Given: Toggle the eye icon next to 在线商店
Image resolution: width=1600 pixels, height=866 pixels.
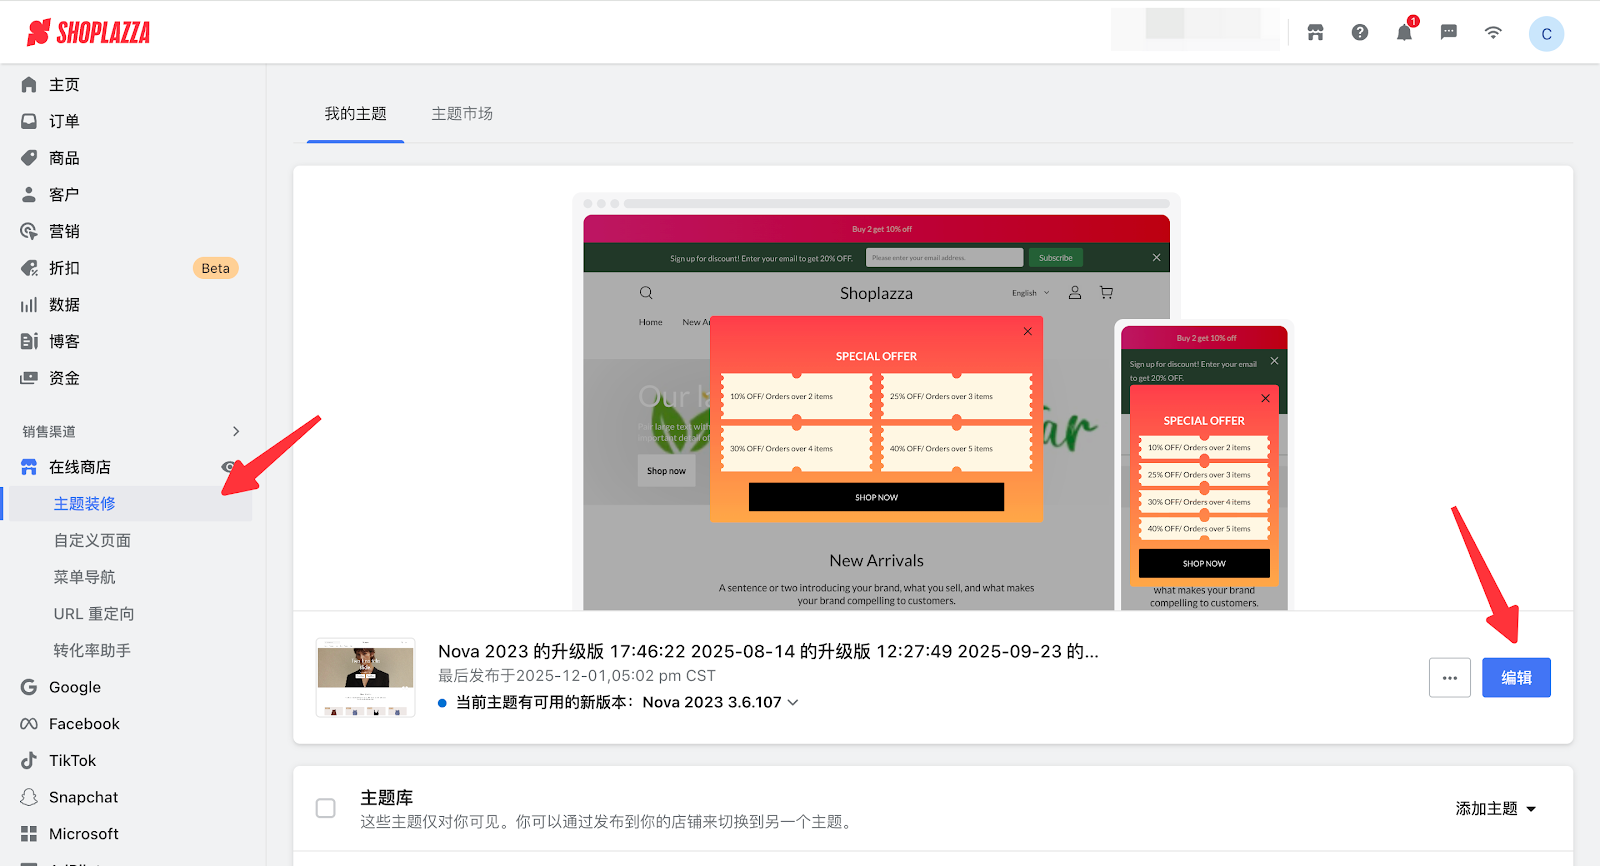Looking at the screenshot, I should coord(229,467).
